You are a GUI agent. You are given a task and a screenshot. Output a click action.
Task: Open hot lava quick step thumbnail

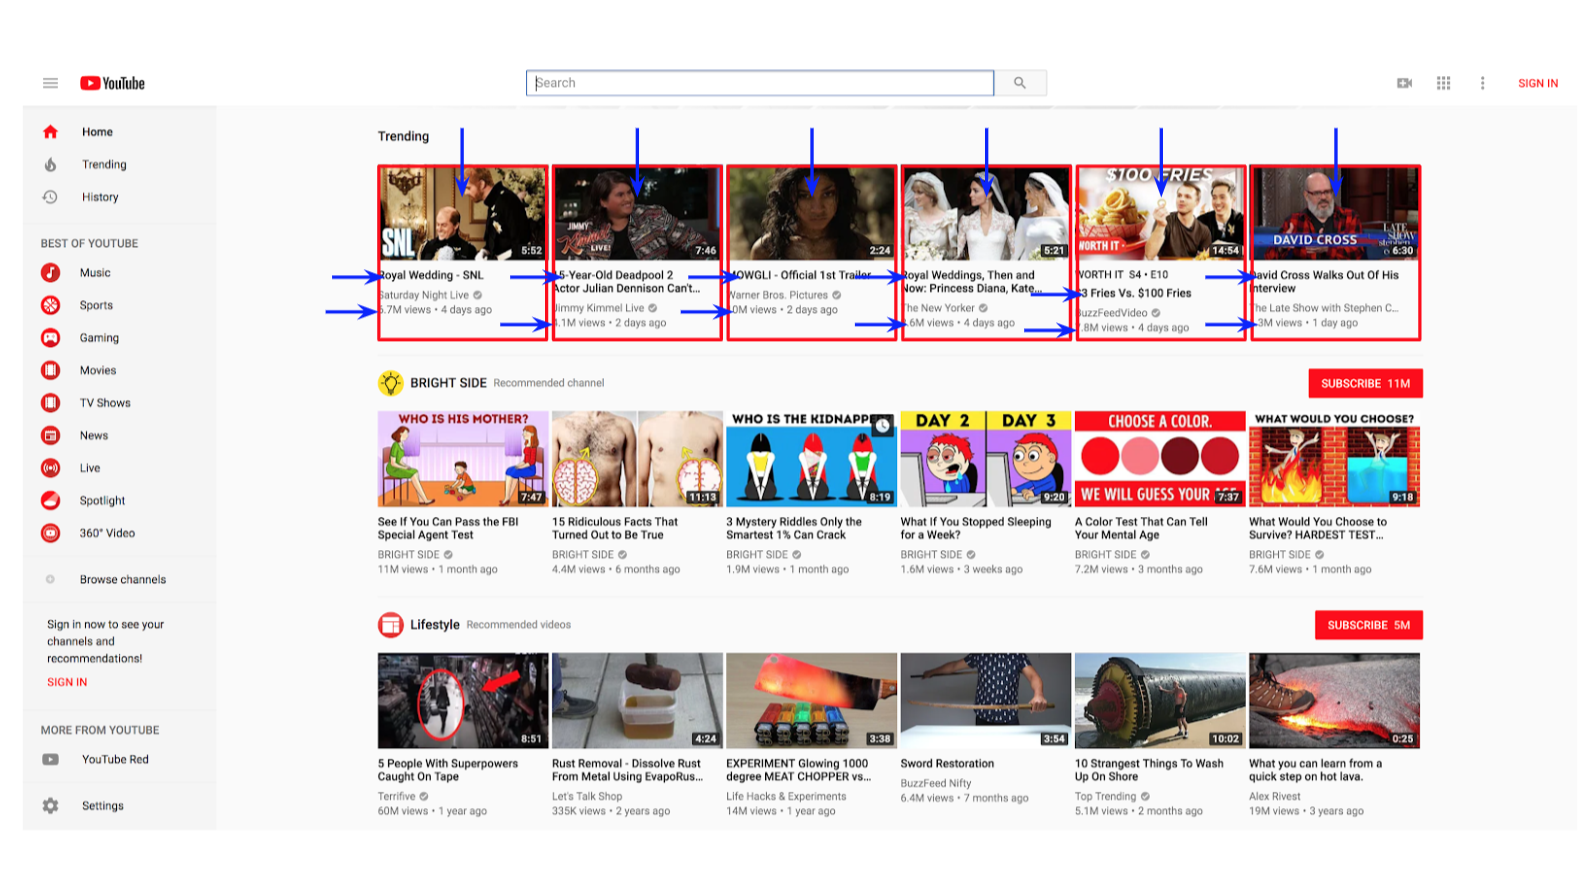point(1334,700)
